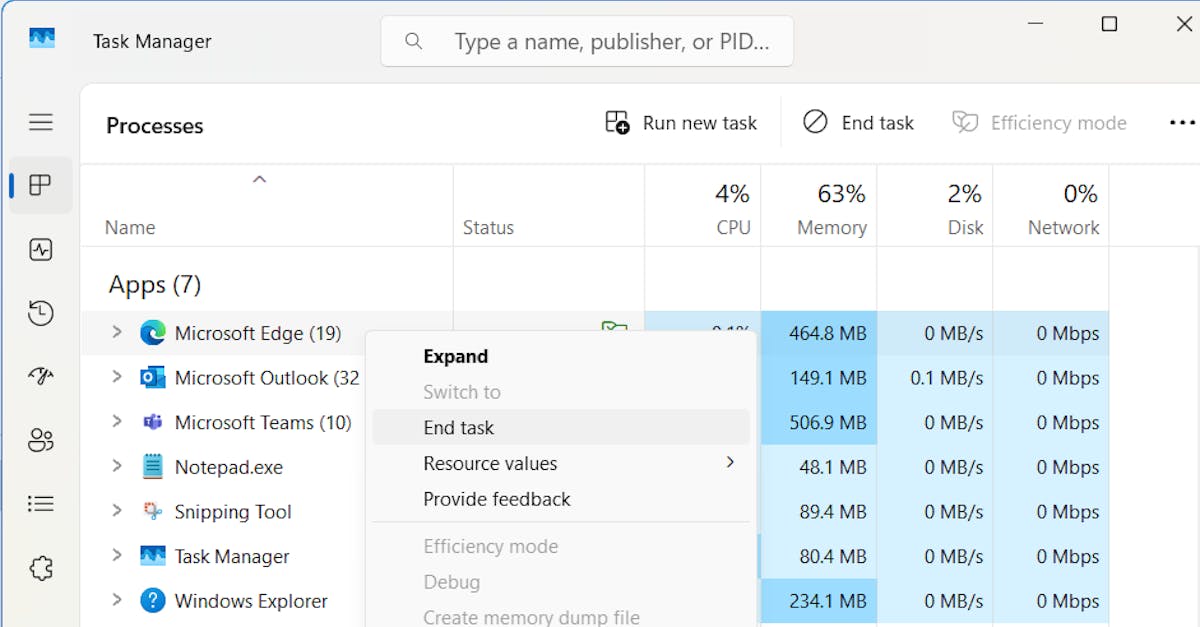Screen dimensions: 1200x627
Task: Open the three-dot more options menu
Action: tap(1181, 122)
